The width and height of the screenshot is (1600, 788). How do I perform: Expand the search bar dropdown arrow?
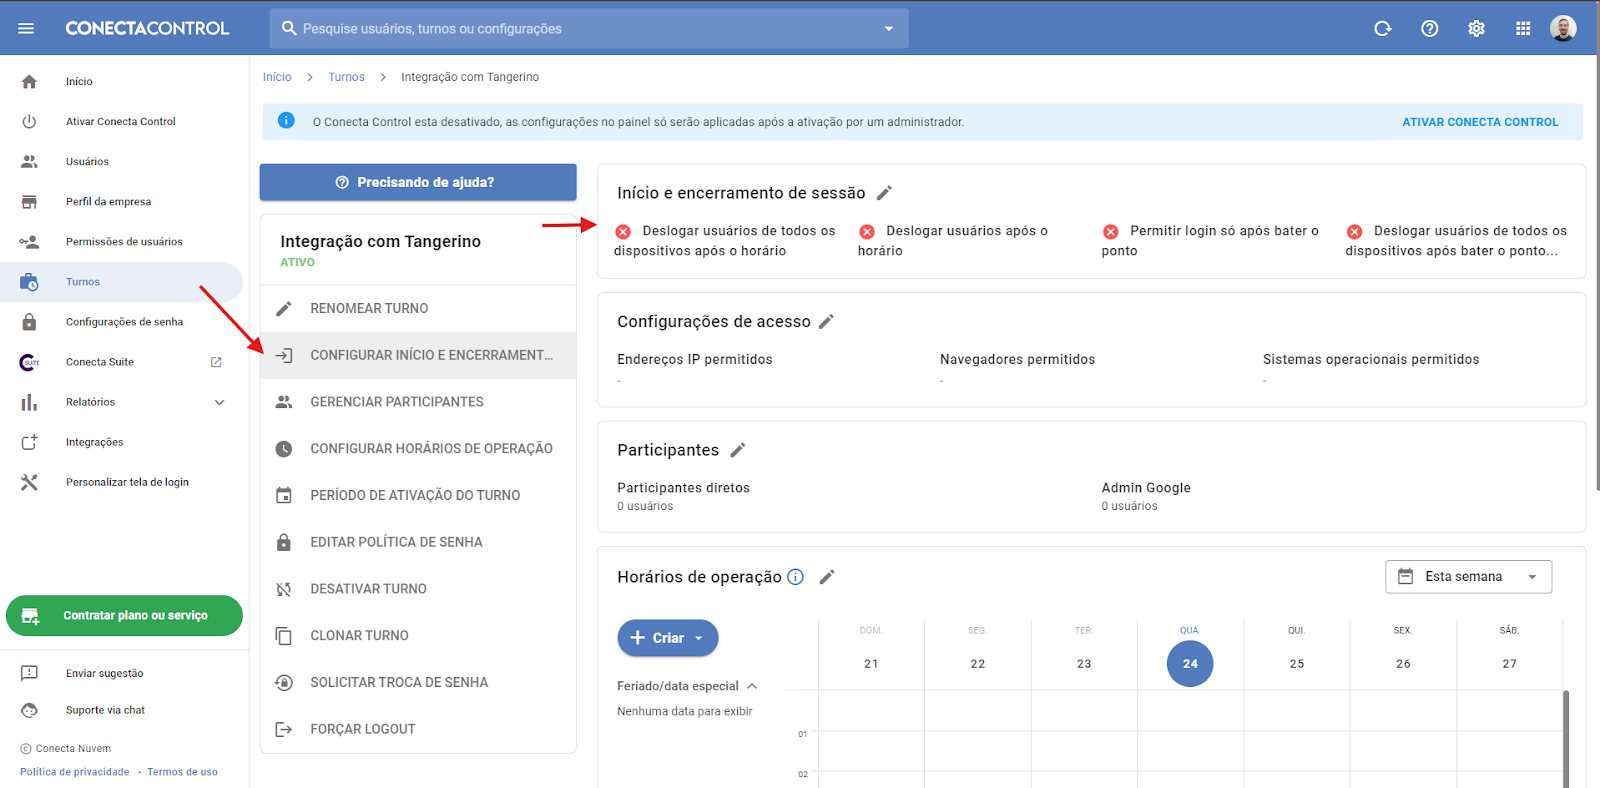point(889,28)
